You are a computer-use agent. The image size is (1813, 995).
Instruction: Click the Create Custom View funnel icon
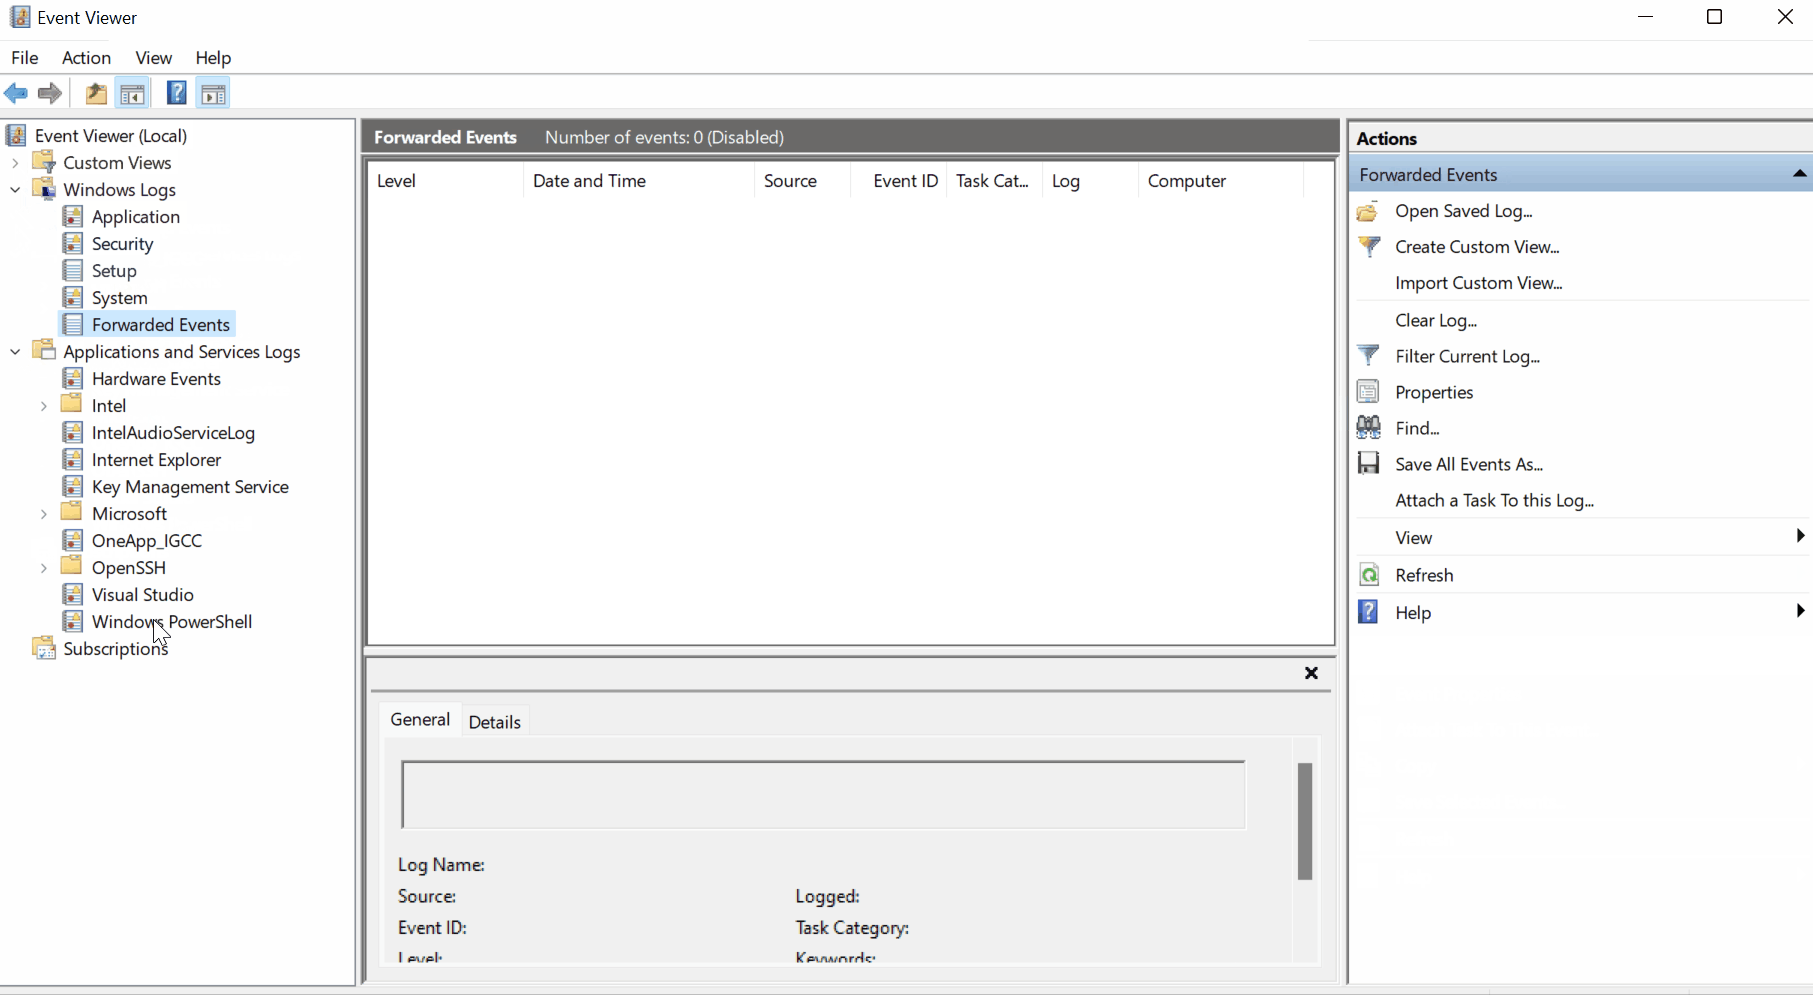click(1369, 246)
